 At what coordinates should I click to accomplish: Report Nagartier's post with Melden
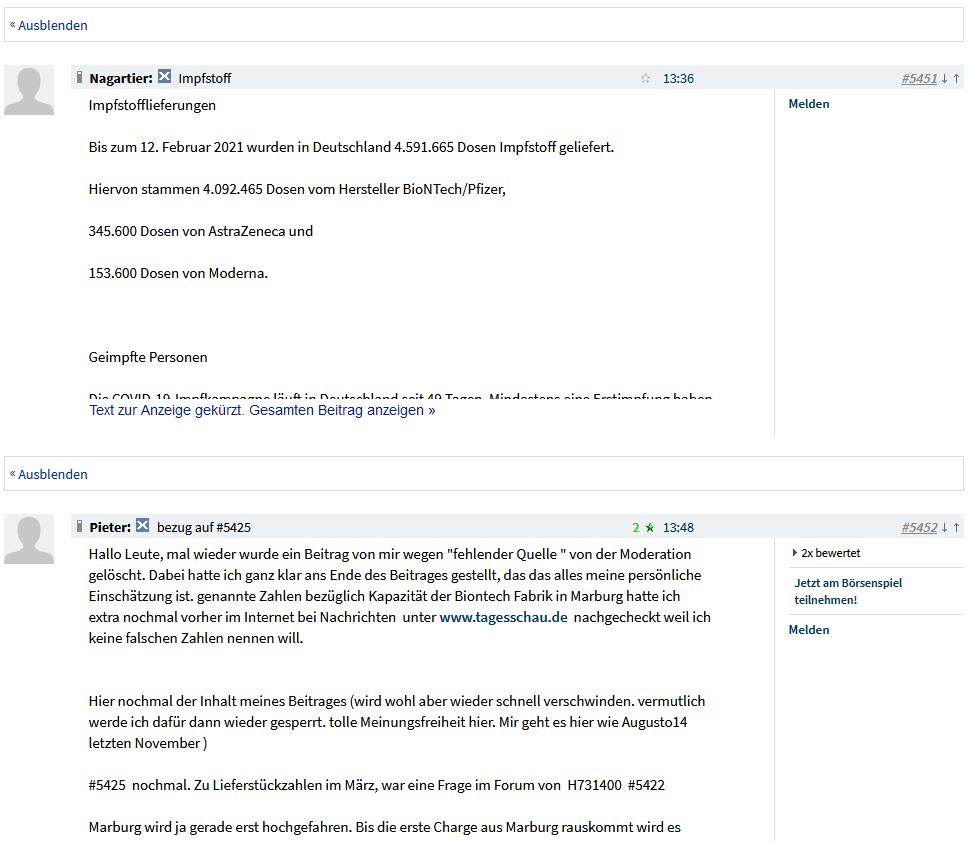point(809,104)
